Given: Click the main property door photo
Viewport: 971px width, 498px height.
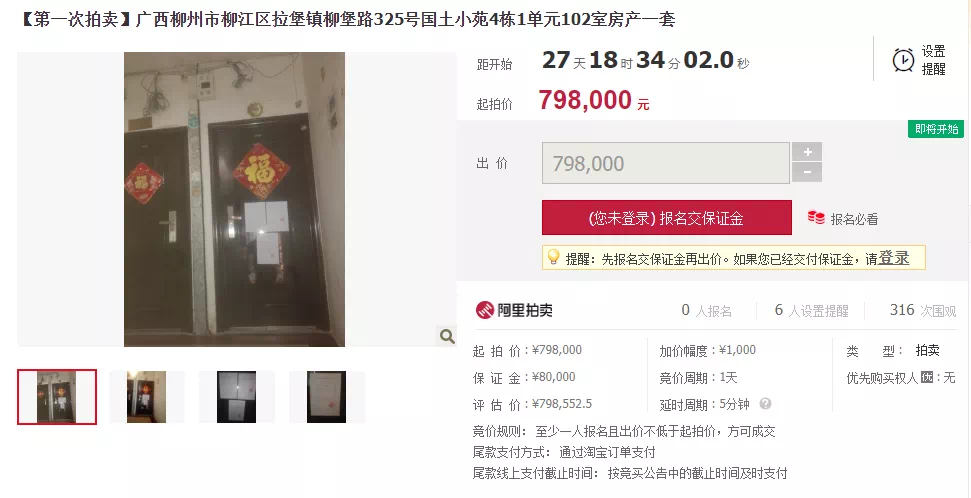Looking at the screenshot, I should tap(234, 199).
